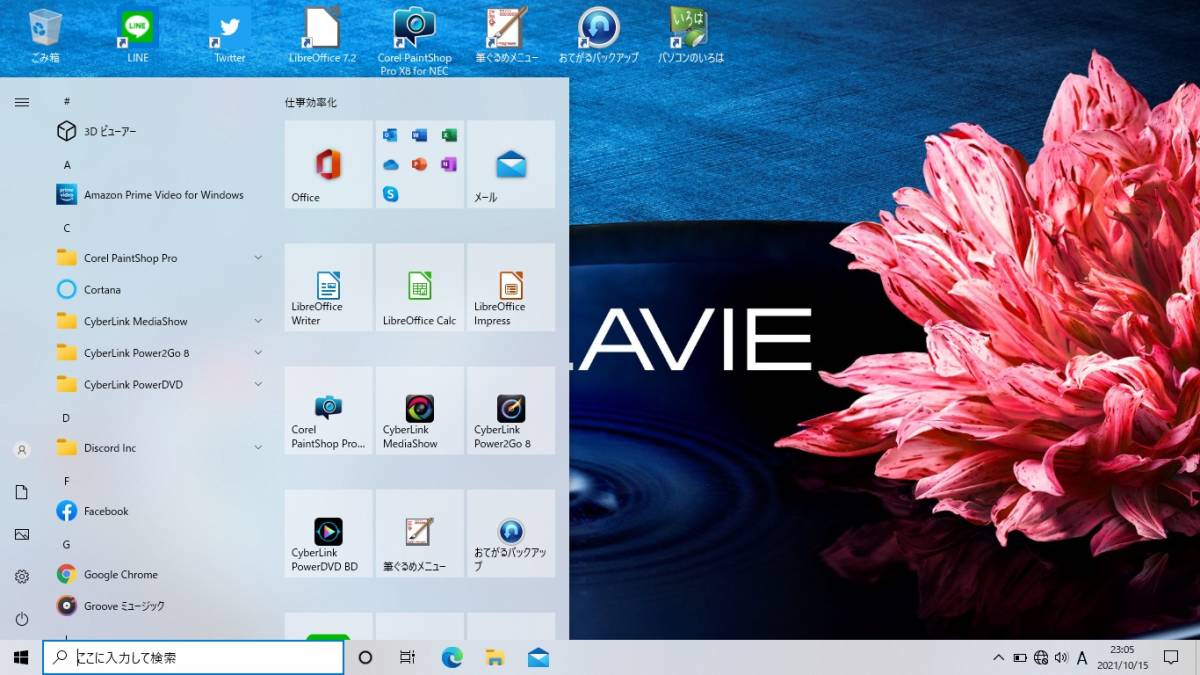
Task: Open Action Center notifications
Action: [1171, 657]
